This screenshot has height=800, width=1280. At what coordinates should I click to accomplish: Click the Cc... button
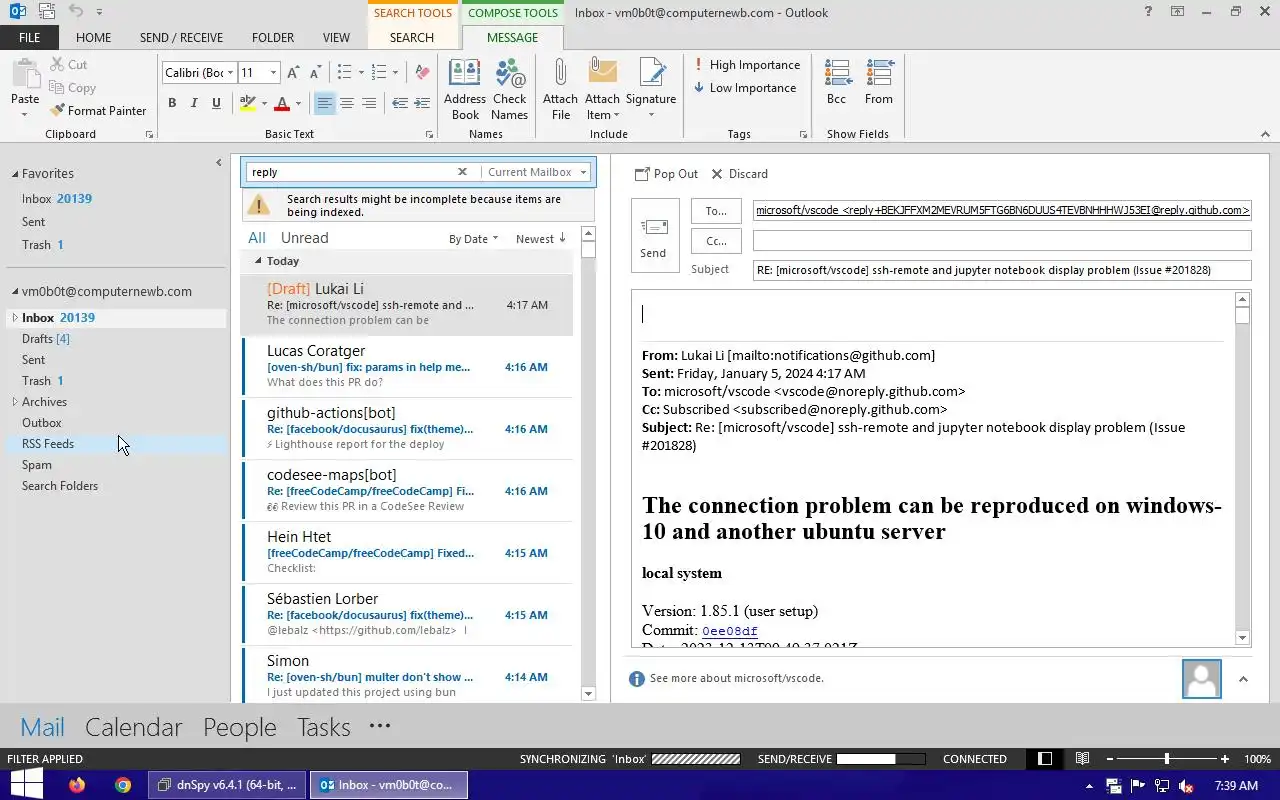(716, 241)
